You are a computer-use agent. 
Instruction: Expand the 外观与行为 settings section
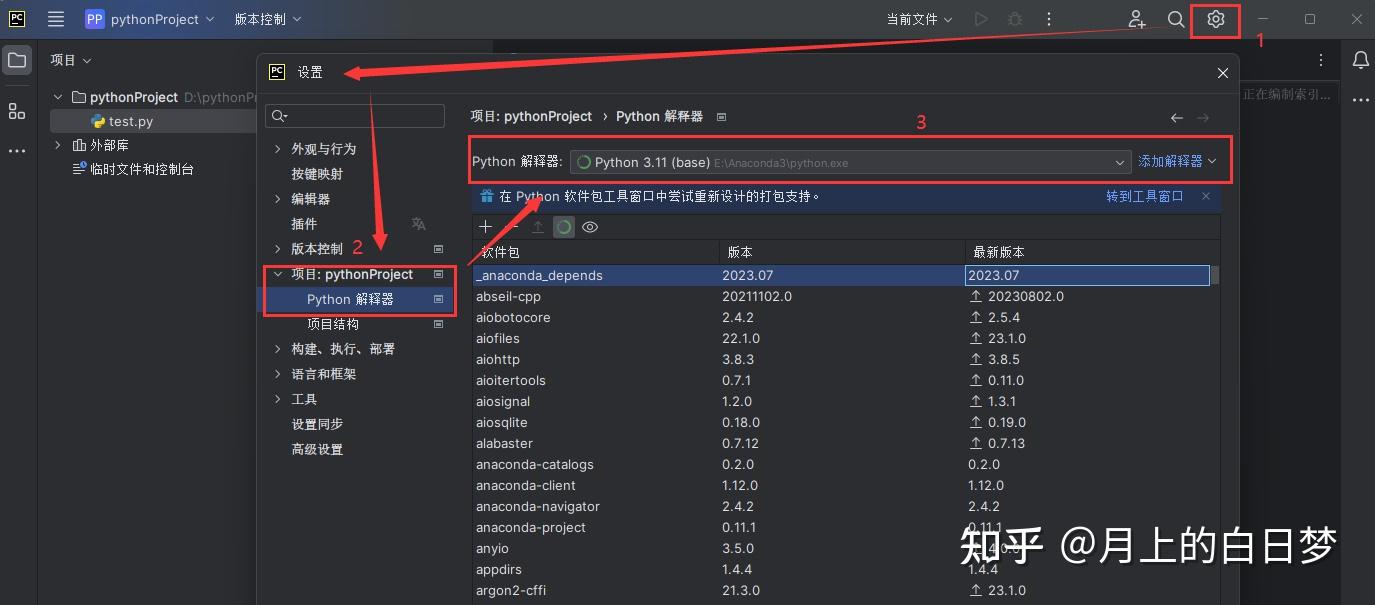click(278, 148)
